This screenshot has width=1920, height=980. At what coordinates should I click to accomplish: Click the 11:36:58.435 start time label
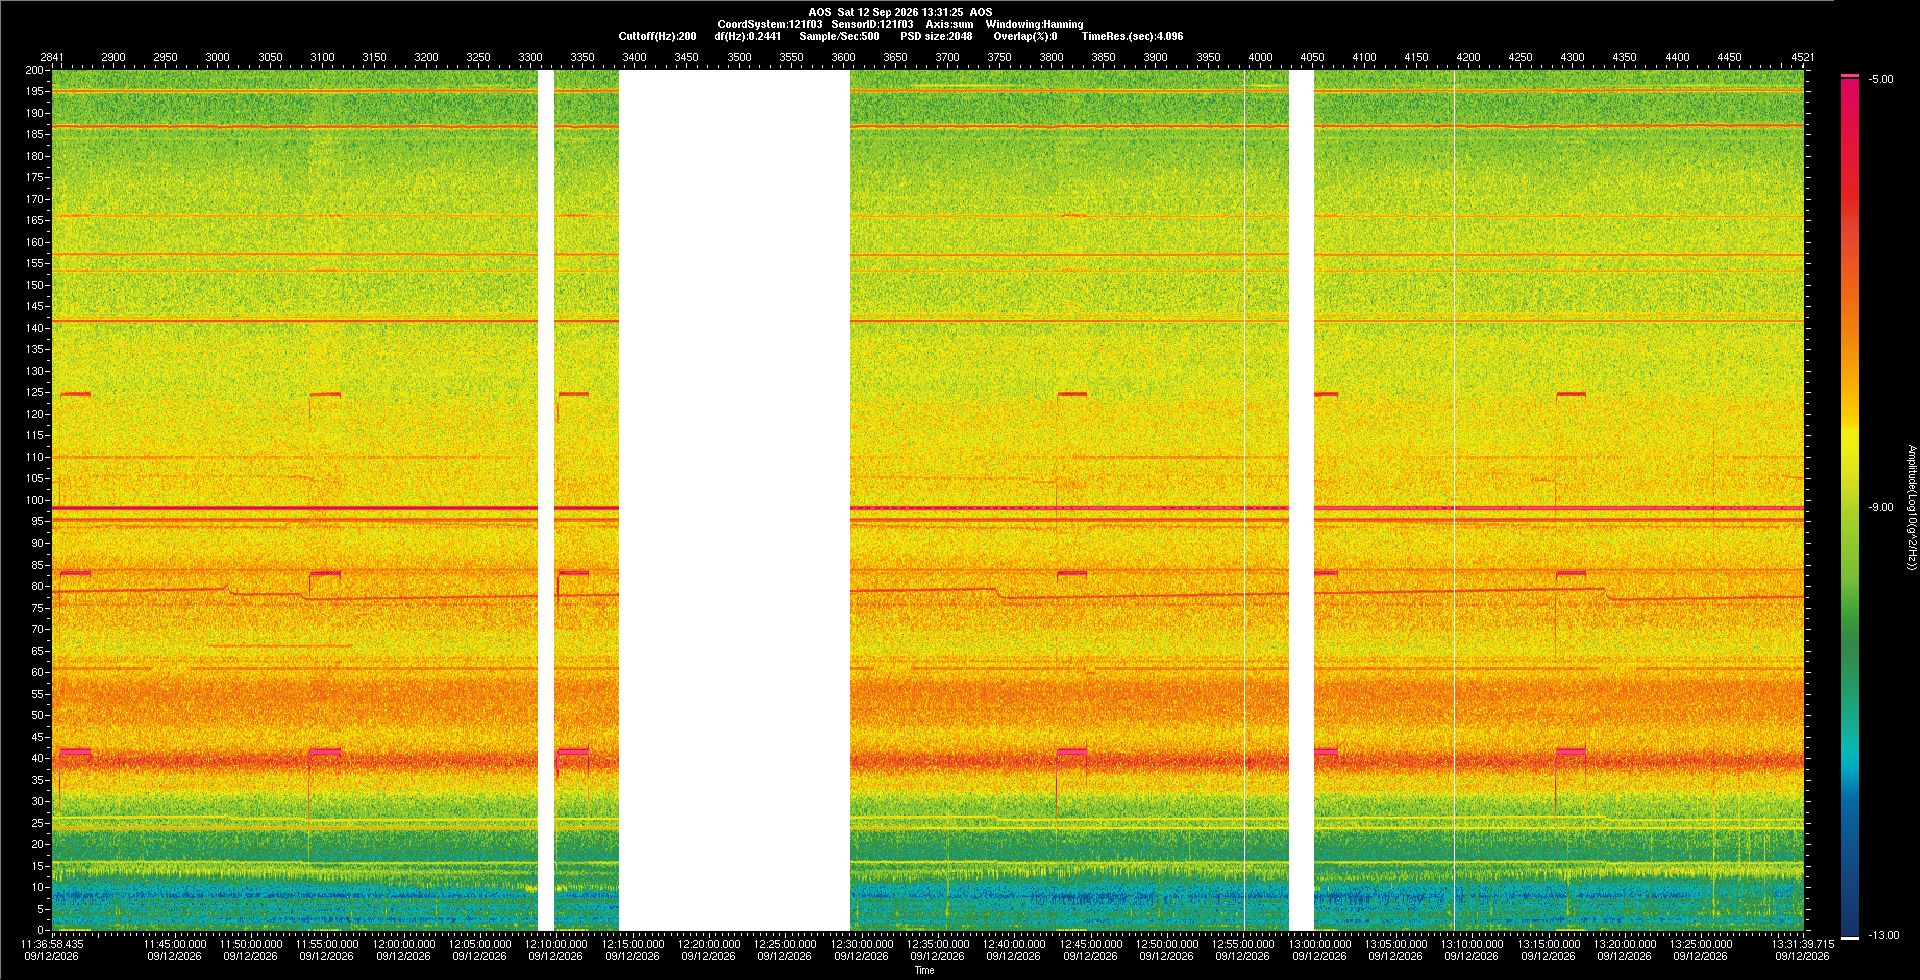(53, 943)
